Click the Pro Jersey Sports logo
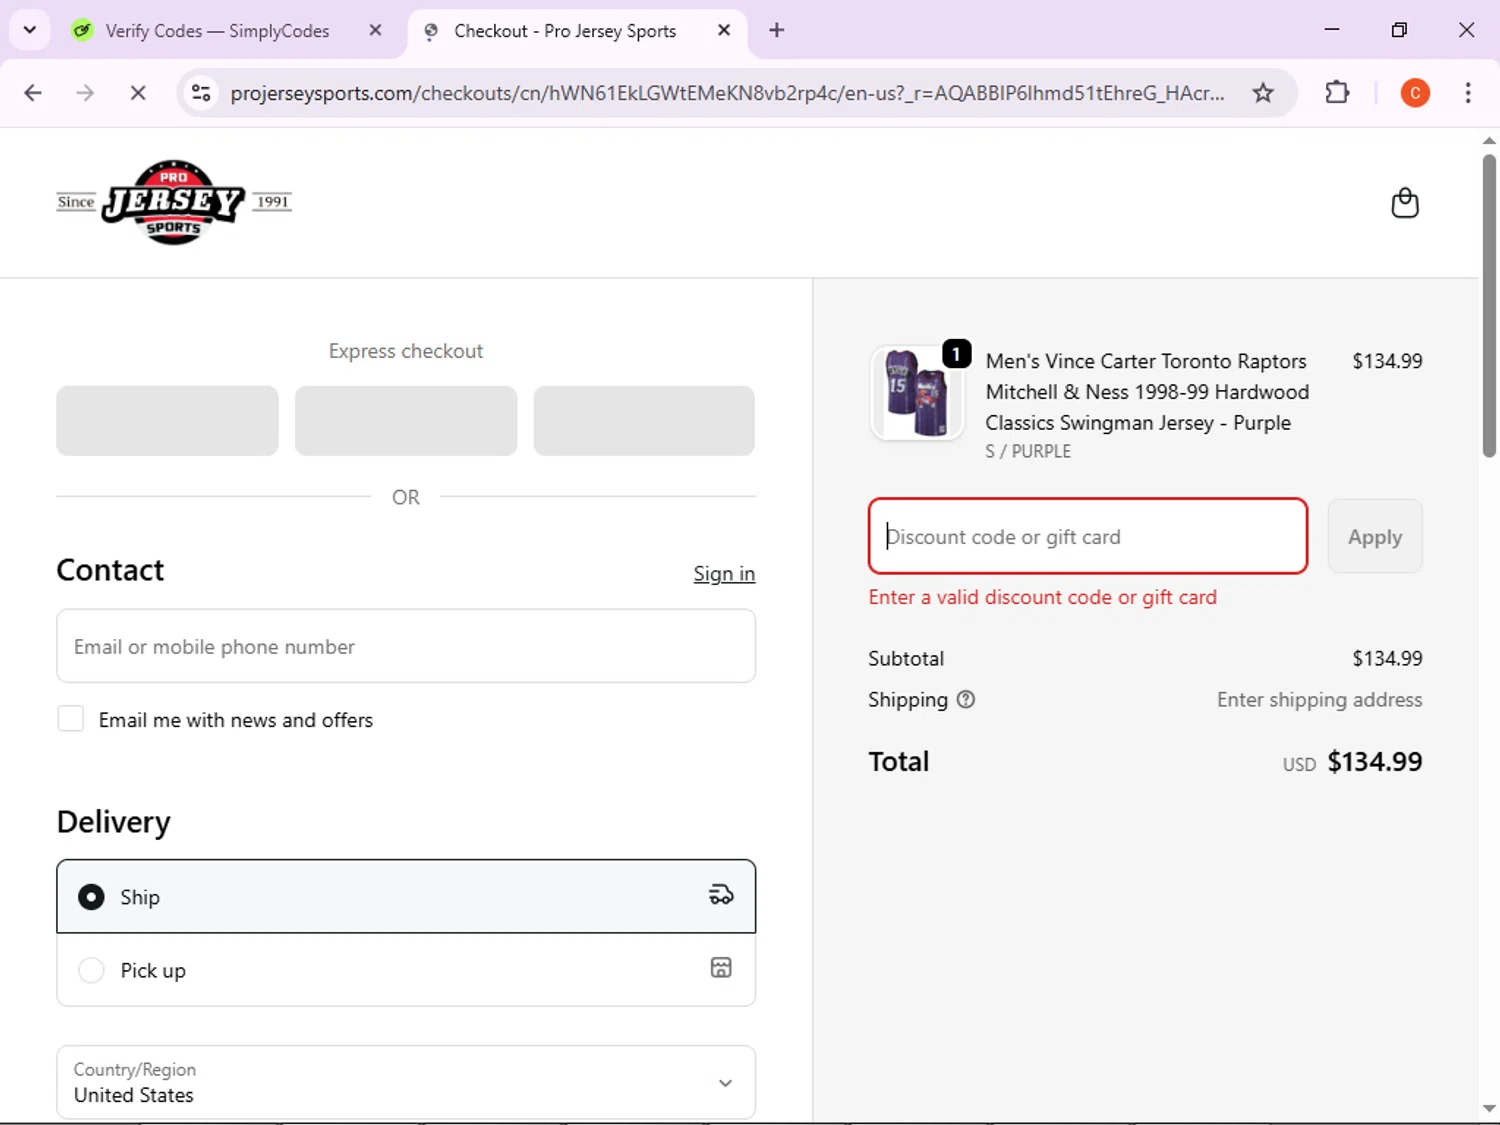This screenshot has width=1500, height=1125. [174, 202]
